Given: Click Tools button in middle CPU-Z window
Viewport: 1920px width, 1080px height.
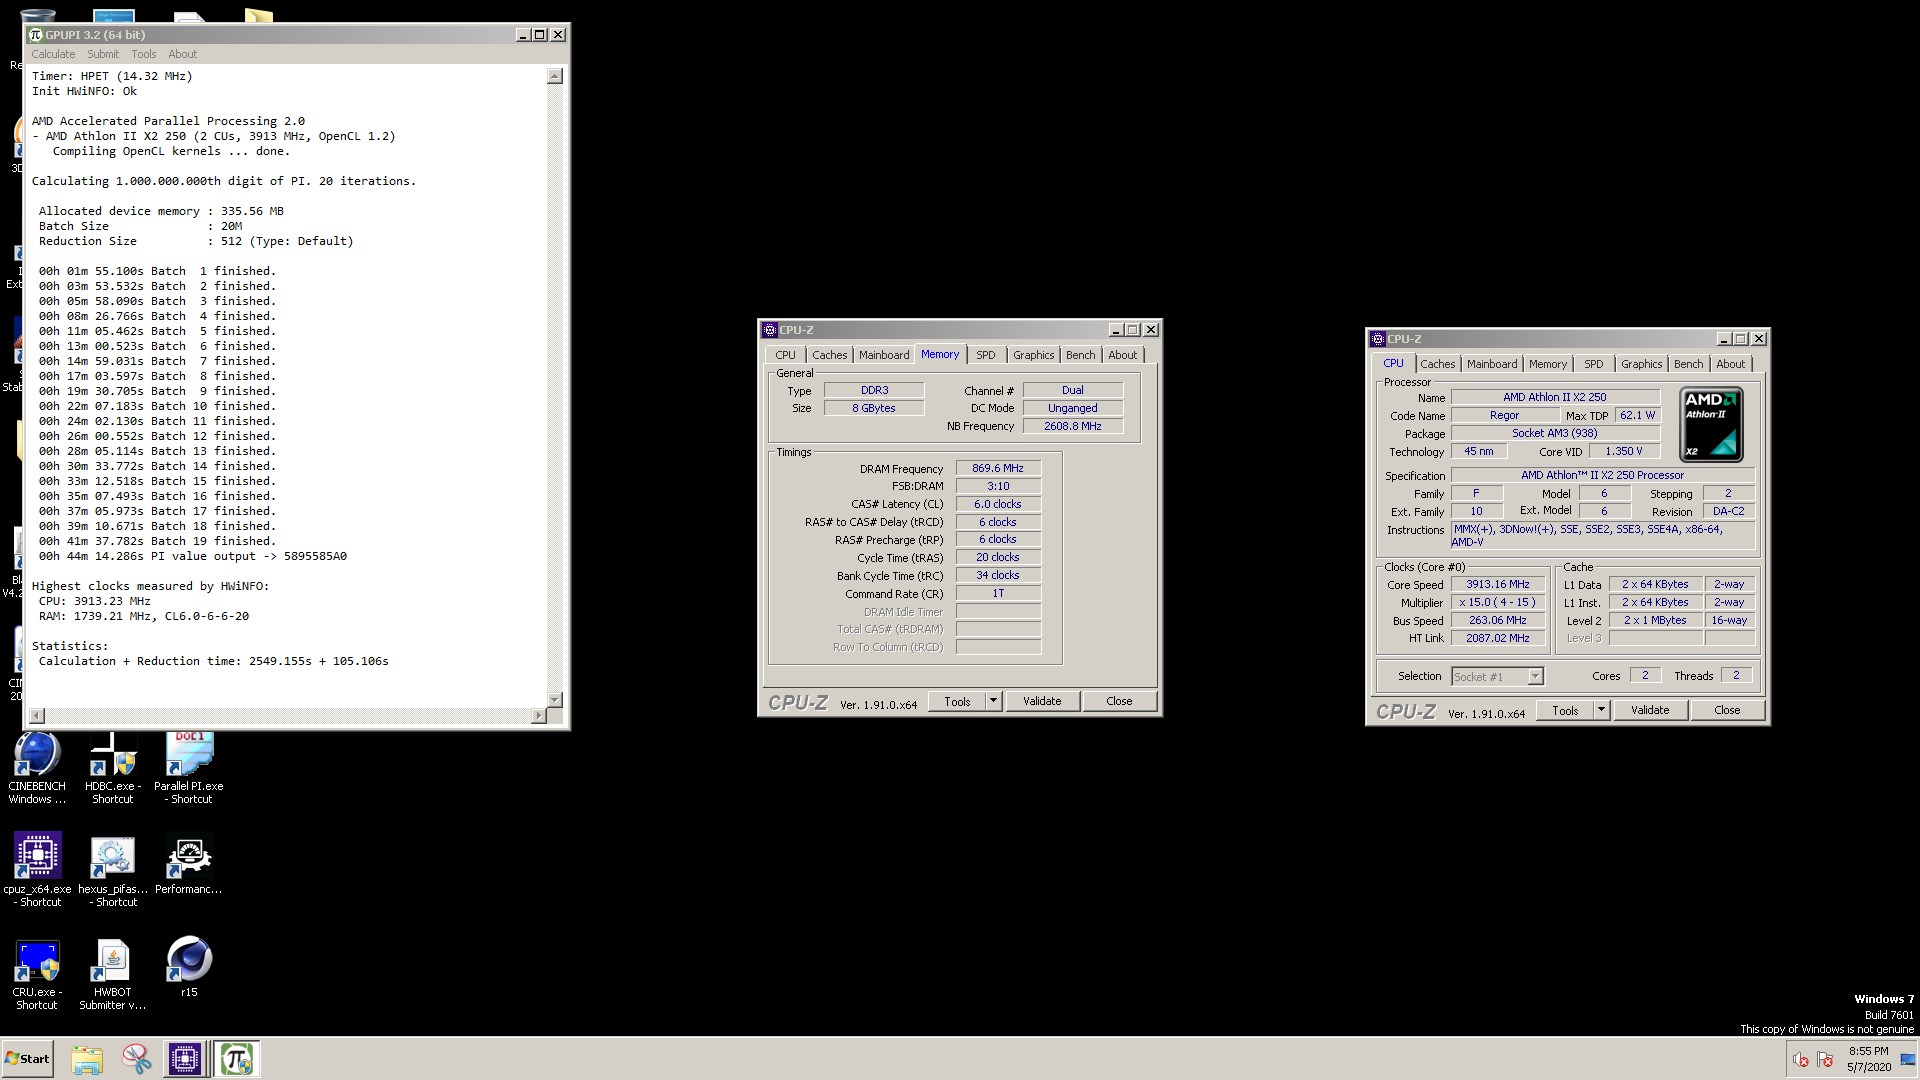Looking at the screenshot, I should (x=957, y=702).
